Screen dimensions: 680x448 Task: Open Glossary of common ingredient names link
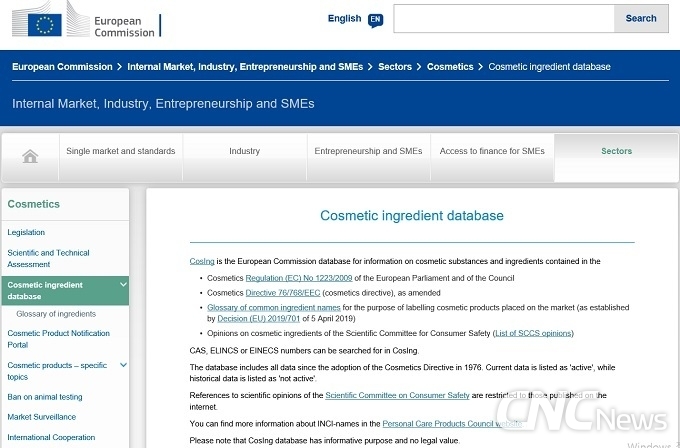[274, 307]
